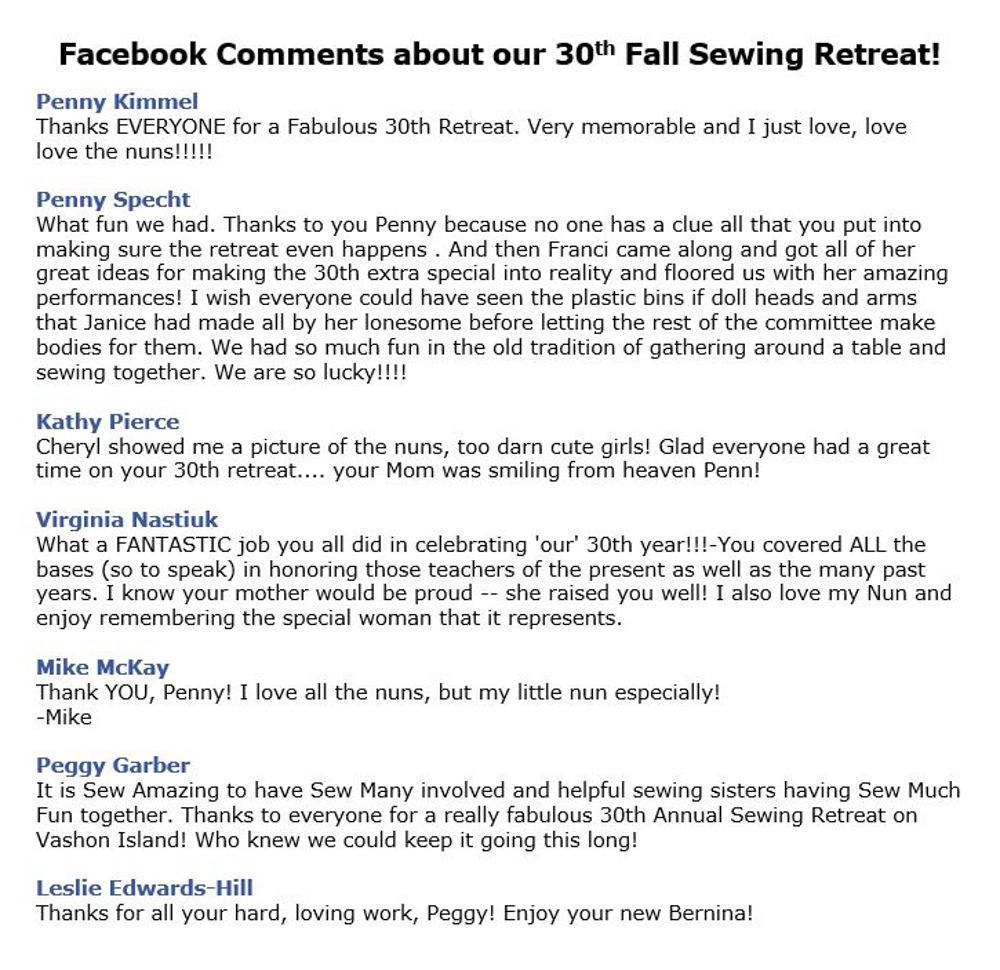The height and width of the screenshot is (970, 1000).
Task: Click the name Cheryl in Pierce's comment
Action: click(x=68, y=447)
